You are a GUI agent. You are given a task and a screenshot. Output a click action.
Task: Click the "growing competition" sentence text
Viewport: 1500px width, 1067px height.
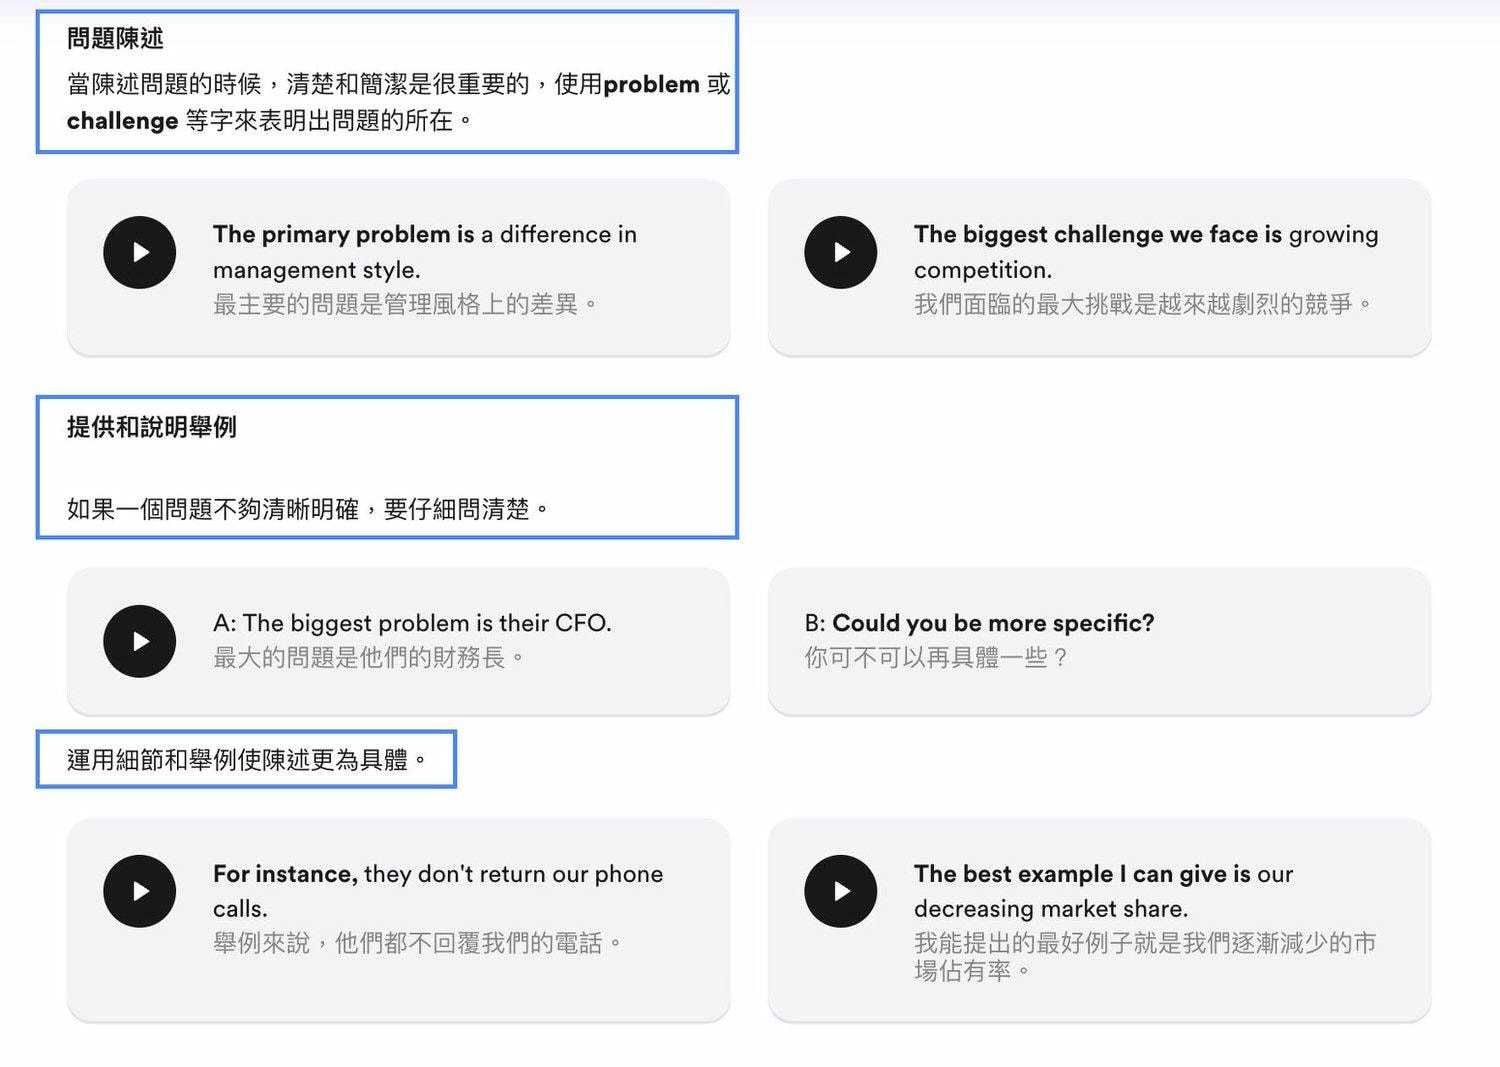tap(1145, 251)
